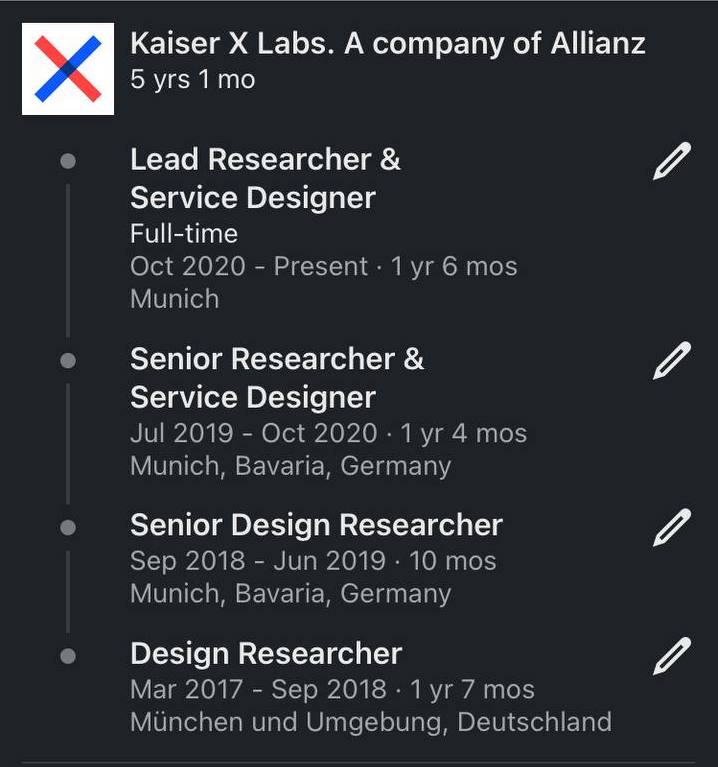Open the Senior Researcher & Service Designer title
This screenshot has width=718, height=767.
click(x=277, y=377)
